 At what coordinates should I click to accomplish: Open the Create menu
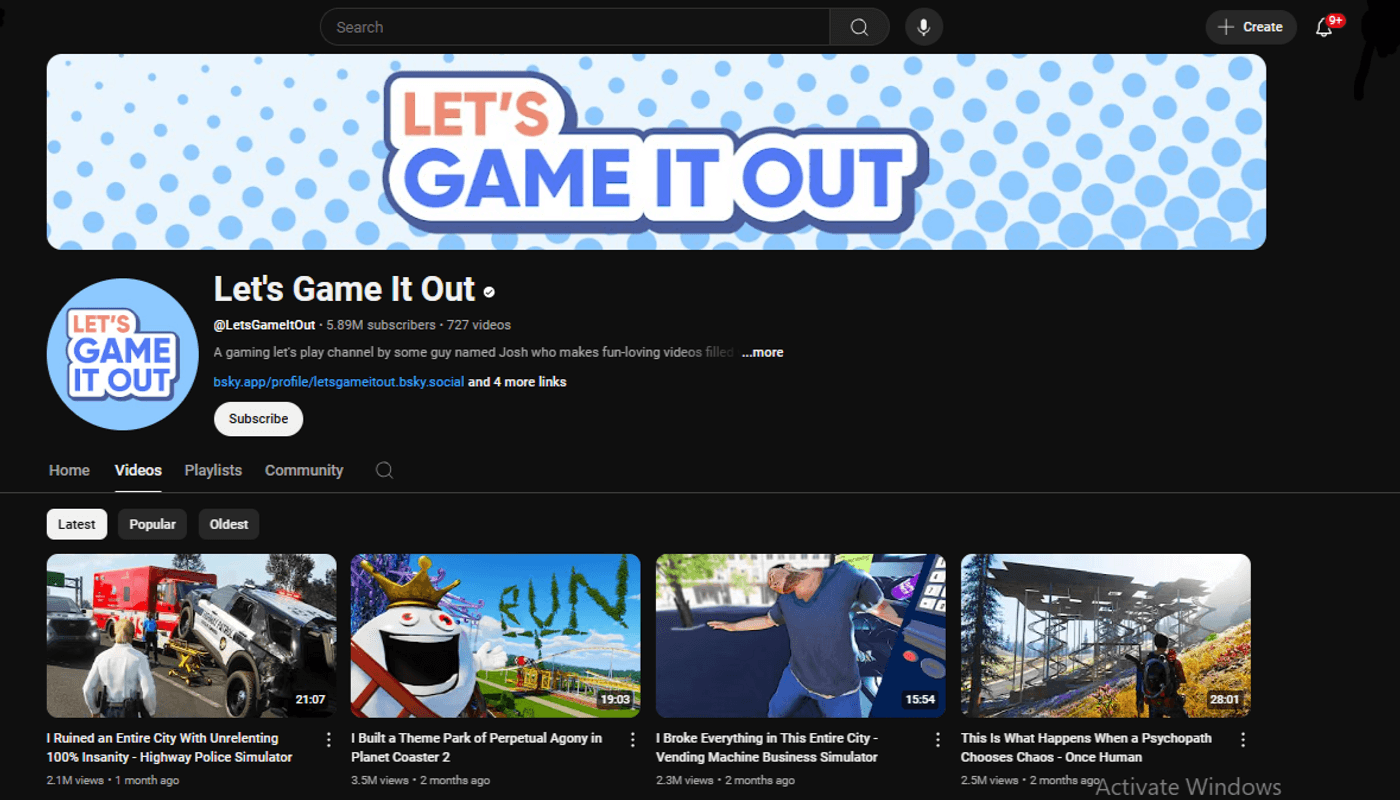coord(1250,27)
